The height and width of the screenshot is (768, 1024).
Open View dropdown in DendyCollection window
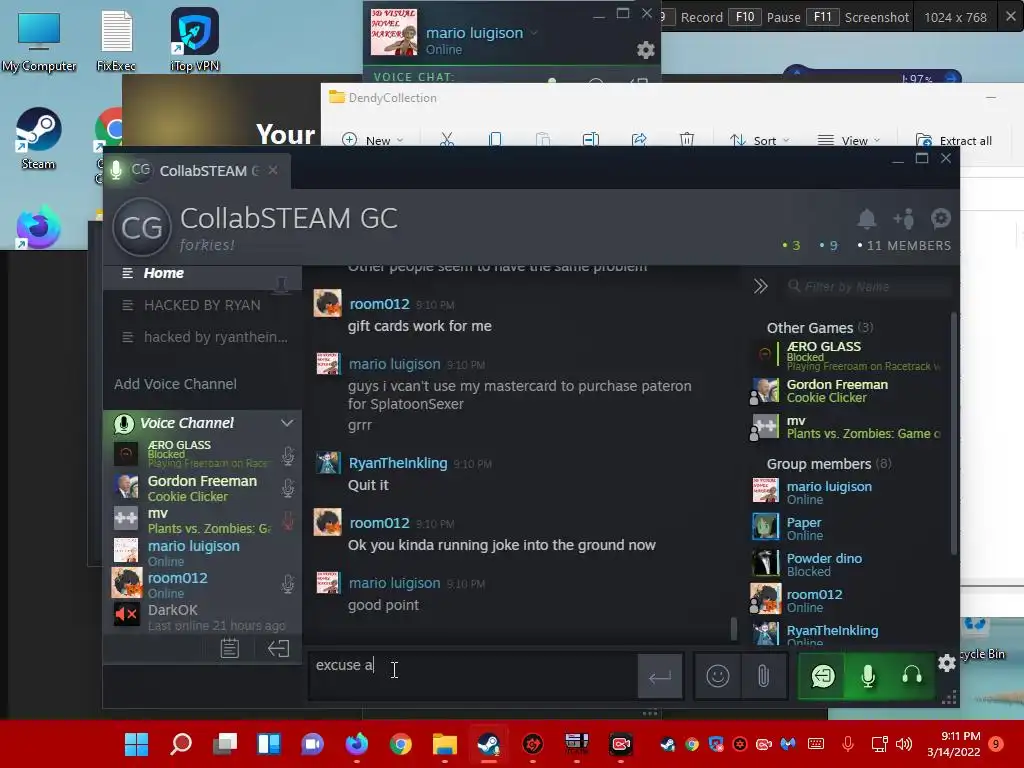(848, 140)
